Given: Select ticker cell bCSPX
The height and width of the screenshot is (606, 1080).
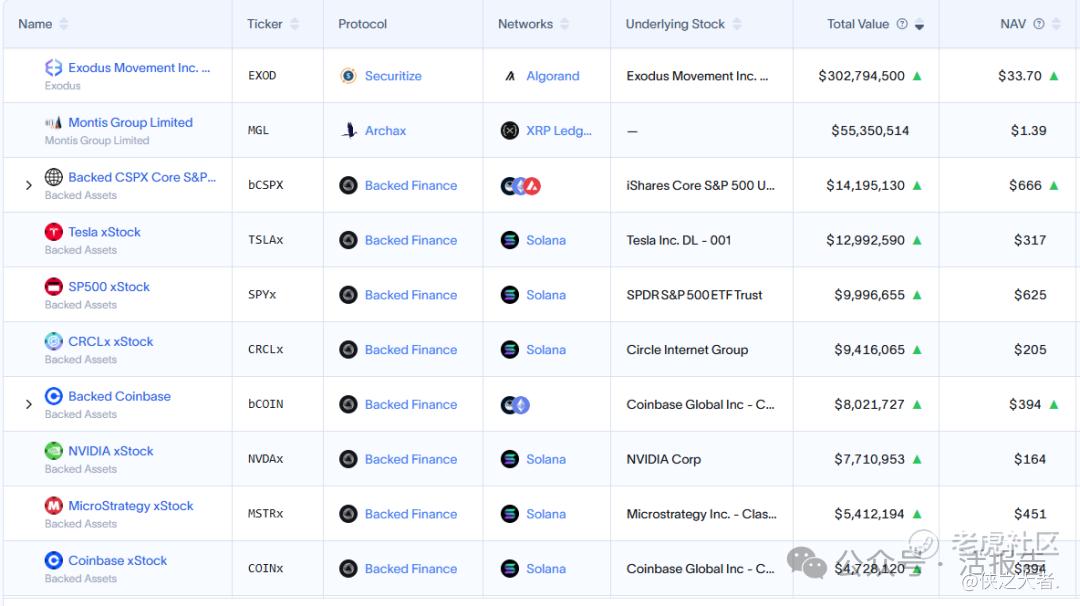Looking at the screenshot, I should (266, 185).
